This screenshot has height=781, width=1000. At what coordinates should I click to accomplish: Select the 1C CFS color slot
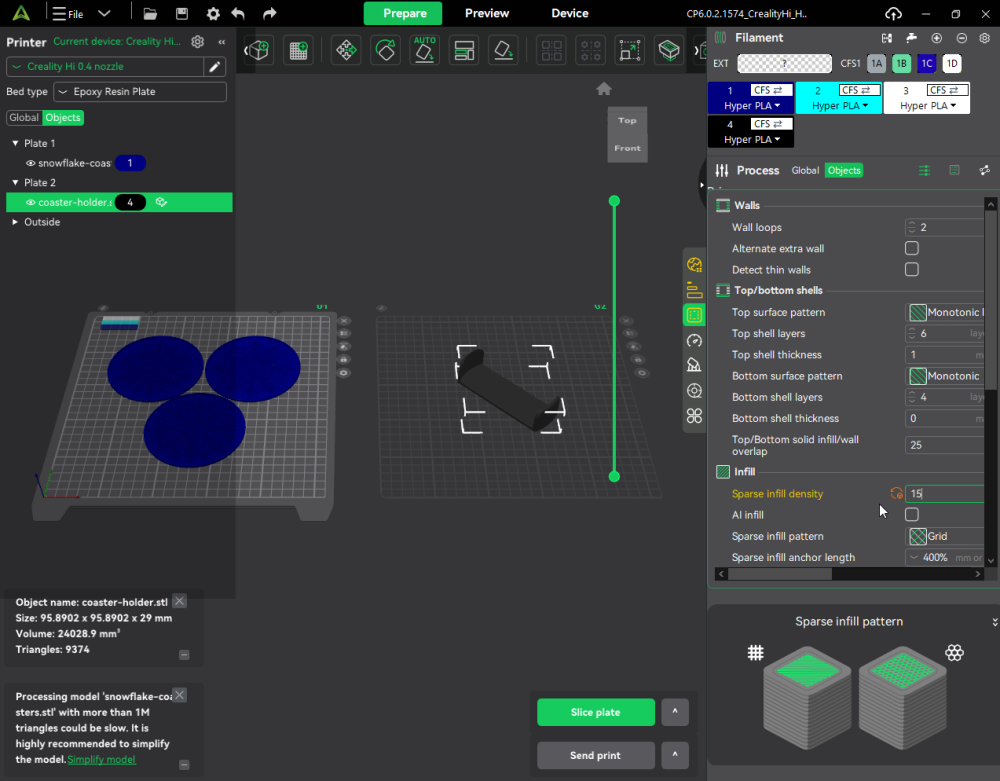(x=927, y=64)
